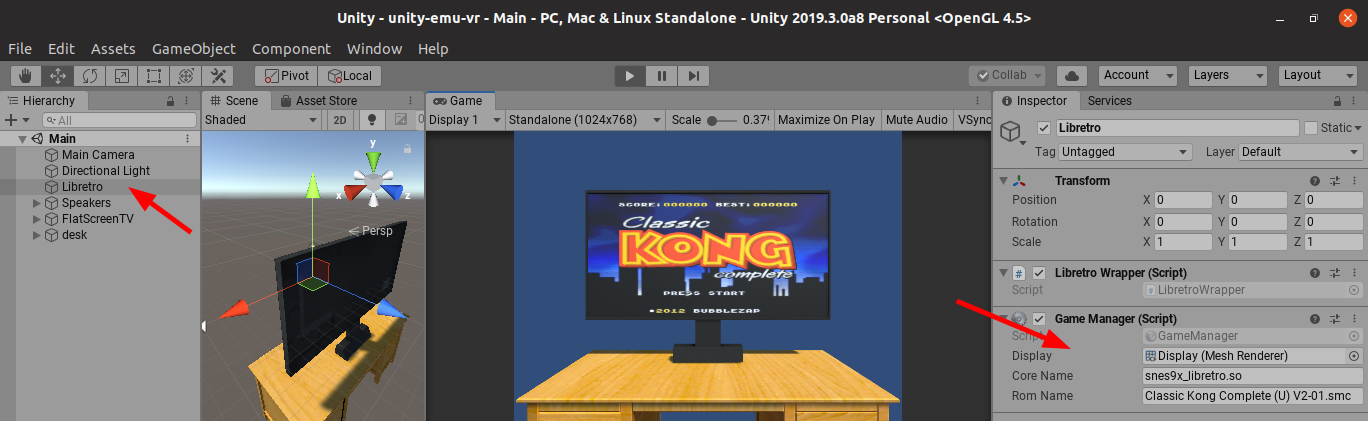Open the cloud services icon

point(1072,75)
